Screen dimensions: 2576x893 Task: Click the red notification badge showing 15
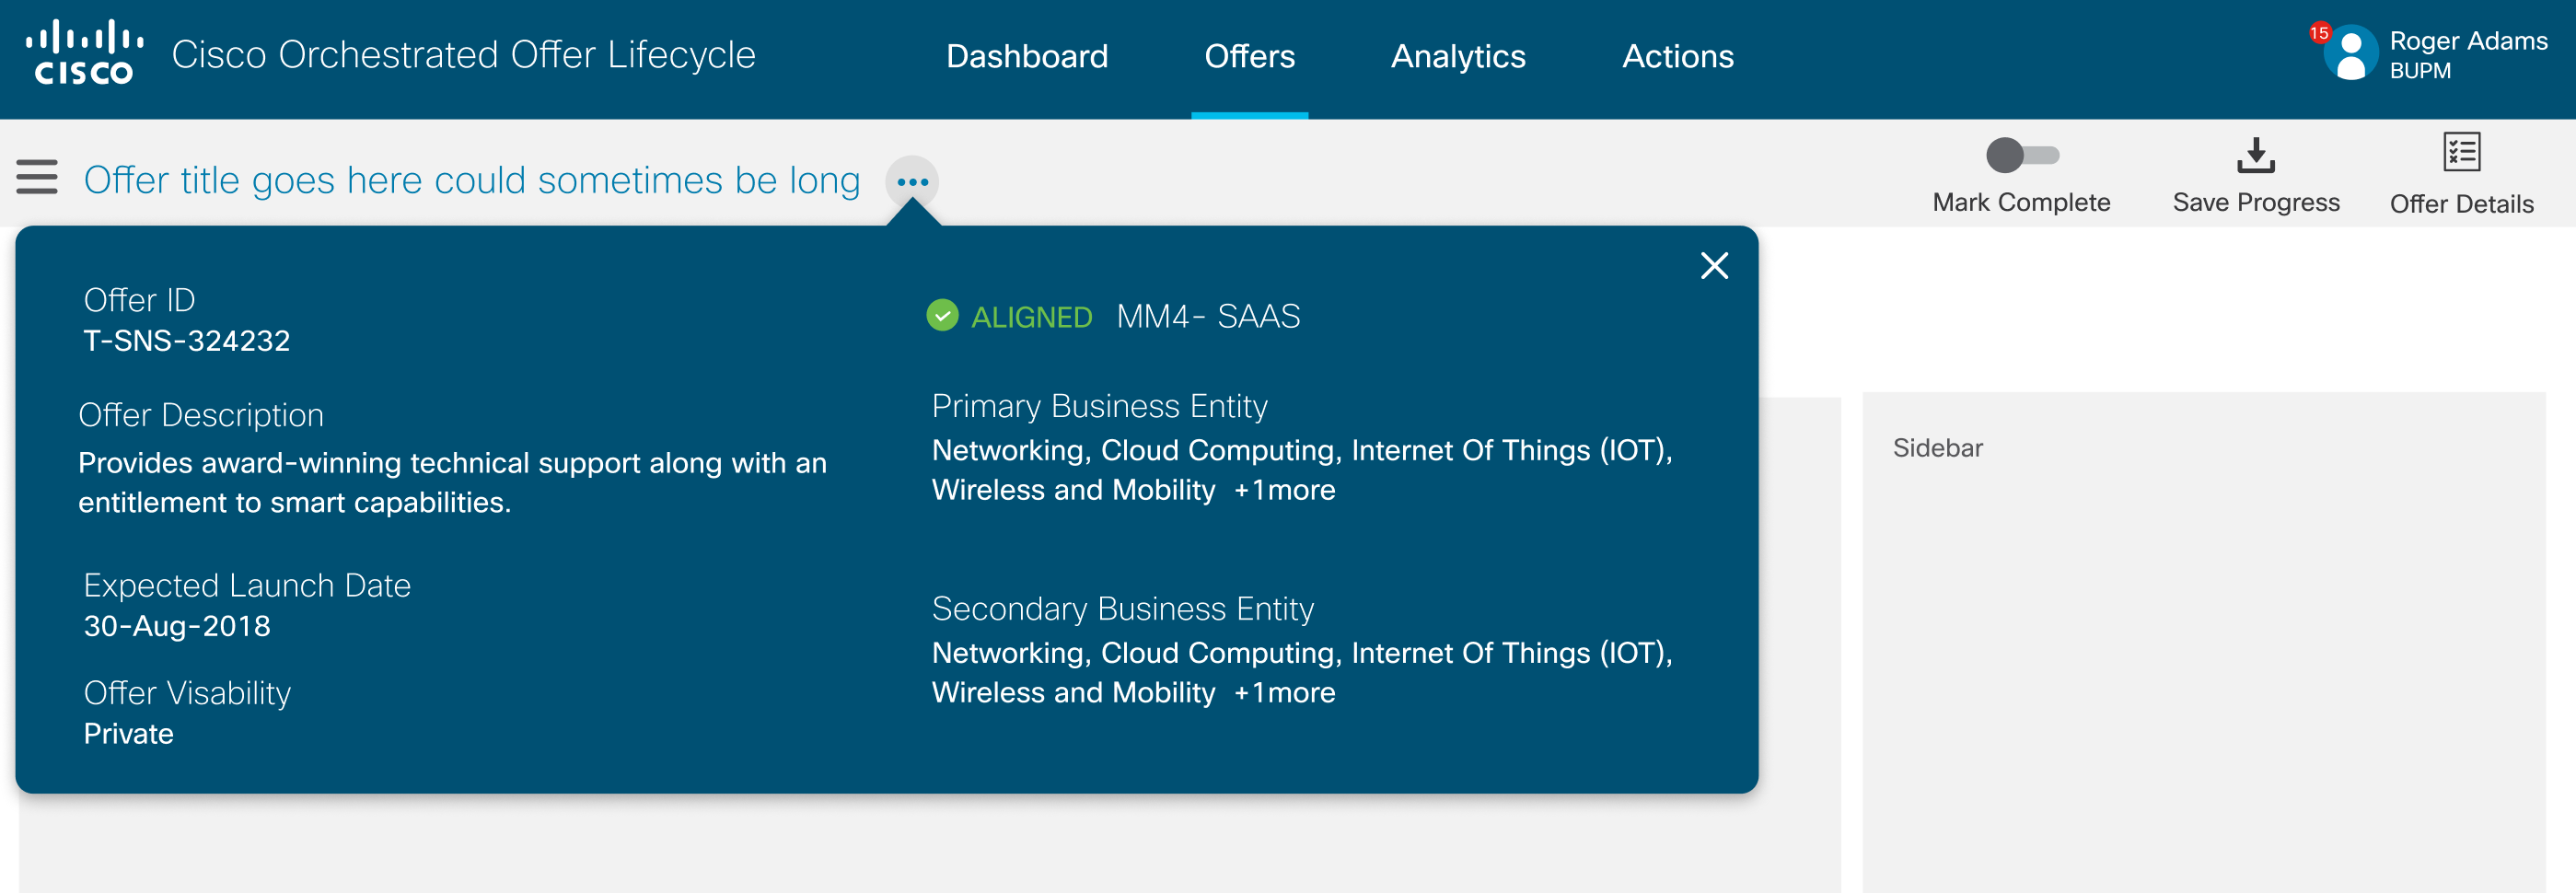tap(2319, 33)
